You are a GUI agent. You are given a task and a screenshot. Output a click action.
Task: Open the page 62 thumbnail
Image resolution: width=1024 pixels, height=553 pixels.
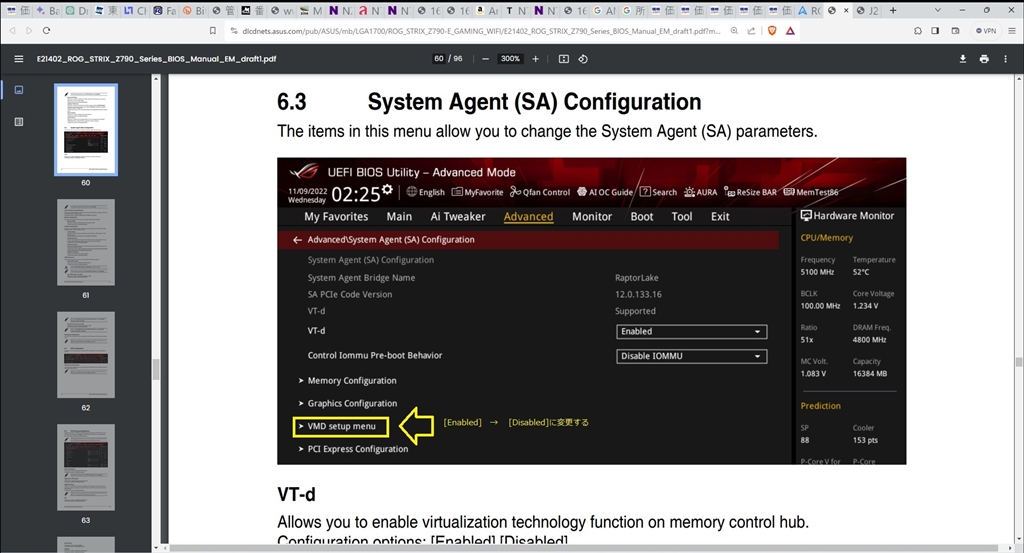[x=85, y=354]
